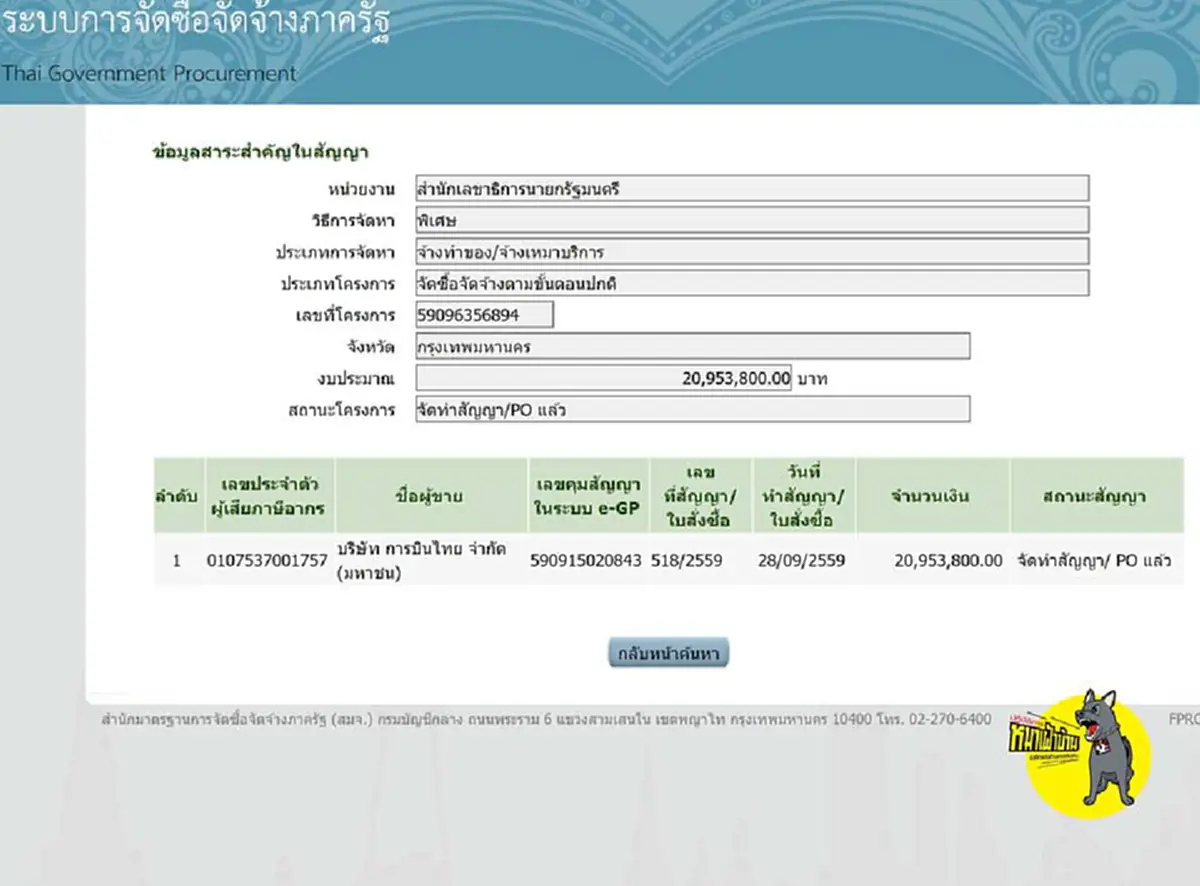1200x886 pixels.
Task: Click the กลับหน้าค้นหา button
Action: (x=669, y=653)
